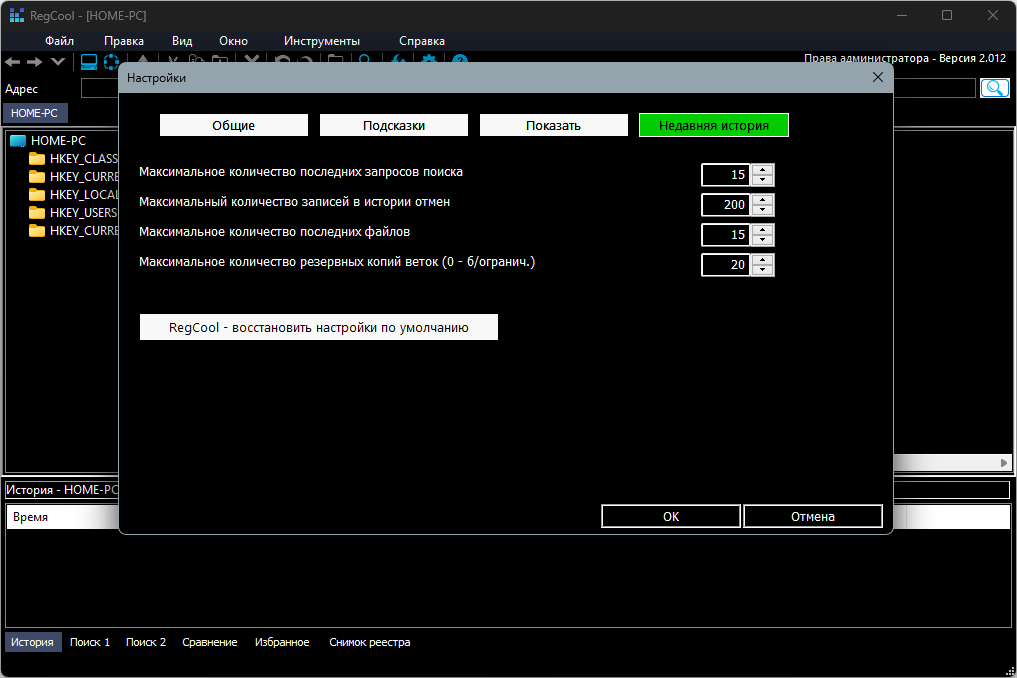1017x678 pixels.
Task: Decrease the branch backup copies value
Action: [x=763, y=270]
